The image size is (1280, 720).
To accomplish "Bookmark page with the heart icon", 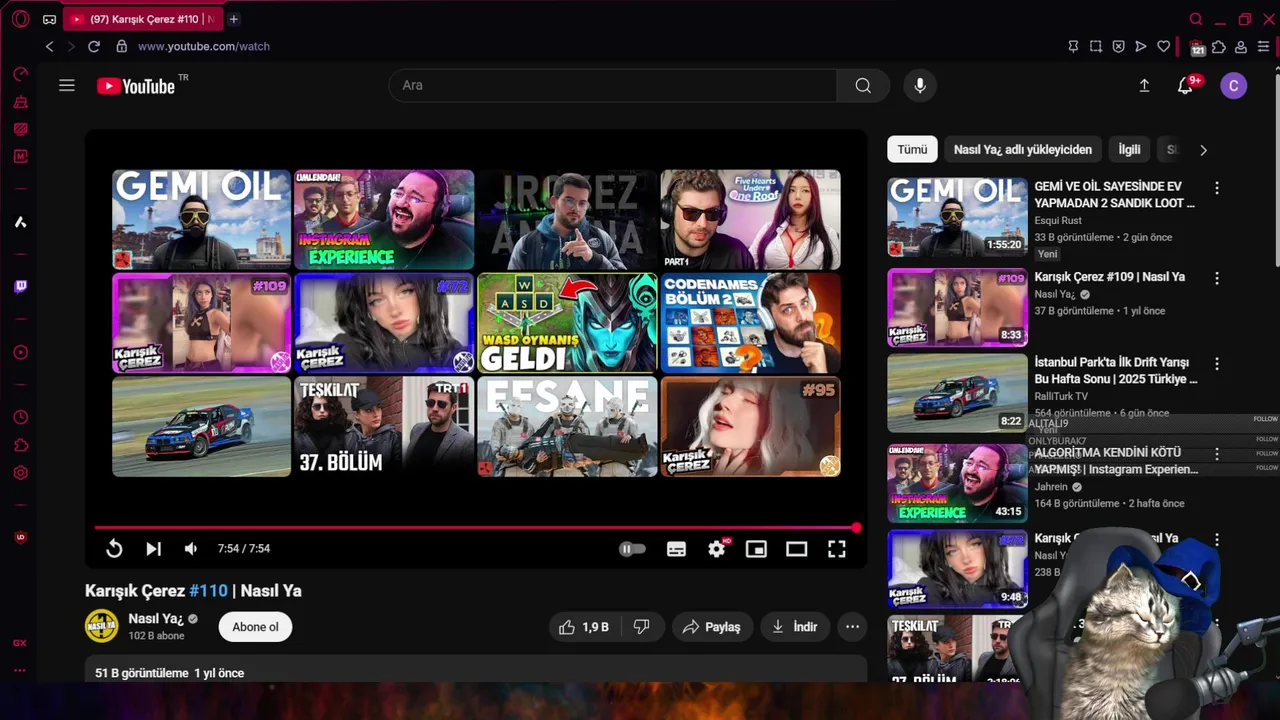I will click(x=1163, y=46).
